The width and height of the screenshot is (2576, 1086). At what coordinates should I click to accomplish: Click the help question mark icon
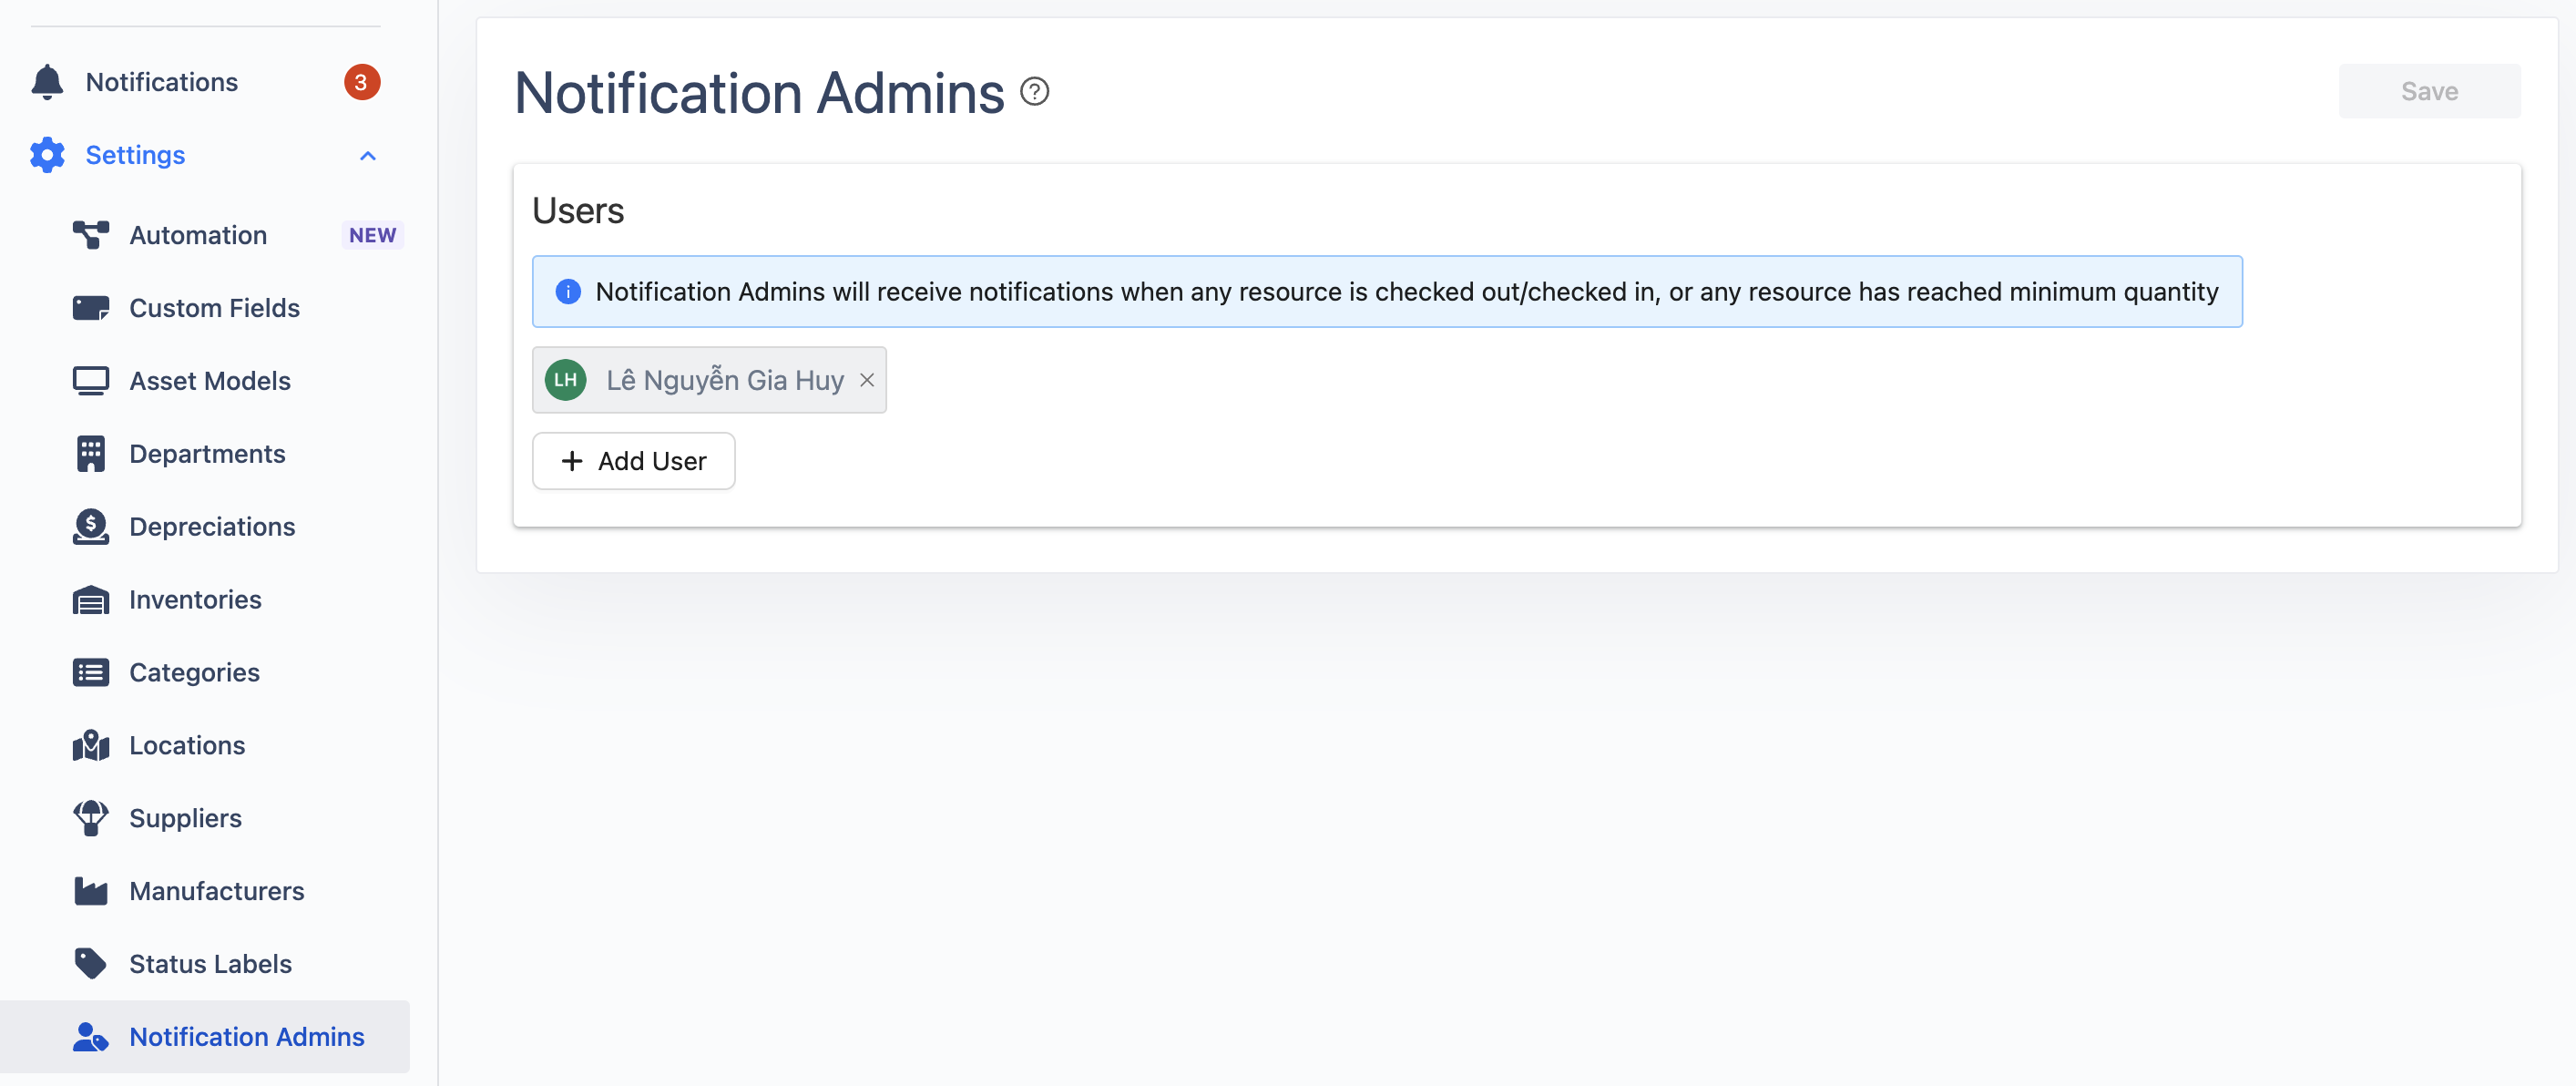click(x=1034, y=92)
